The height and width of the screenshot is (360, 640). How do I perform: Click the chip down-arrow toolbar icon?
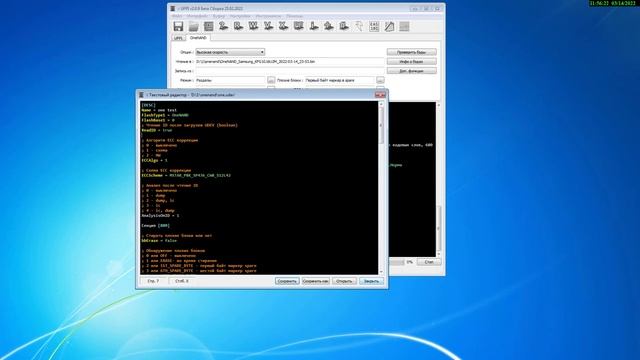[x=314, y=27]
